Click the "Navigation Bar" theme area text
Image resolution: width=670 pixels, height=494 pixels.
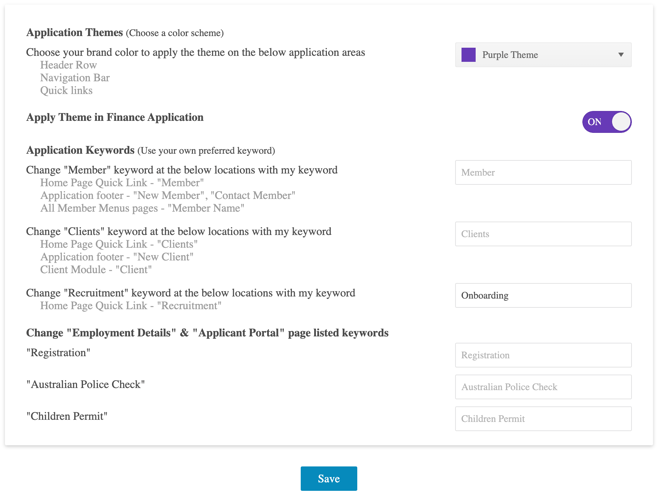[x=75, y=78]
